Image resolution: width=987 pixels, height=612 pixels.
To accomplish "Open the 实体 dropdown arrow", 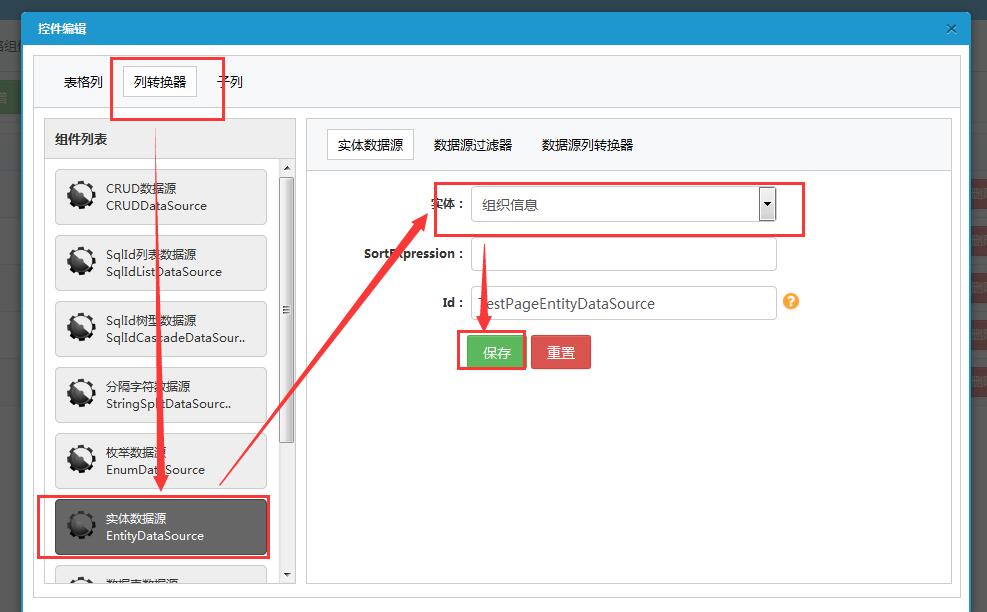I will (x=767, y=204).
